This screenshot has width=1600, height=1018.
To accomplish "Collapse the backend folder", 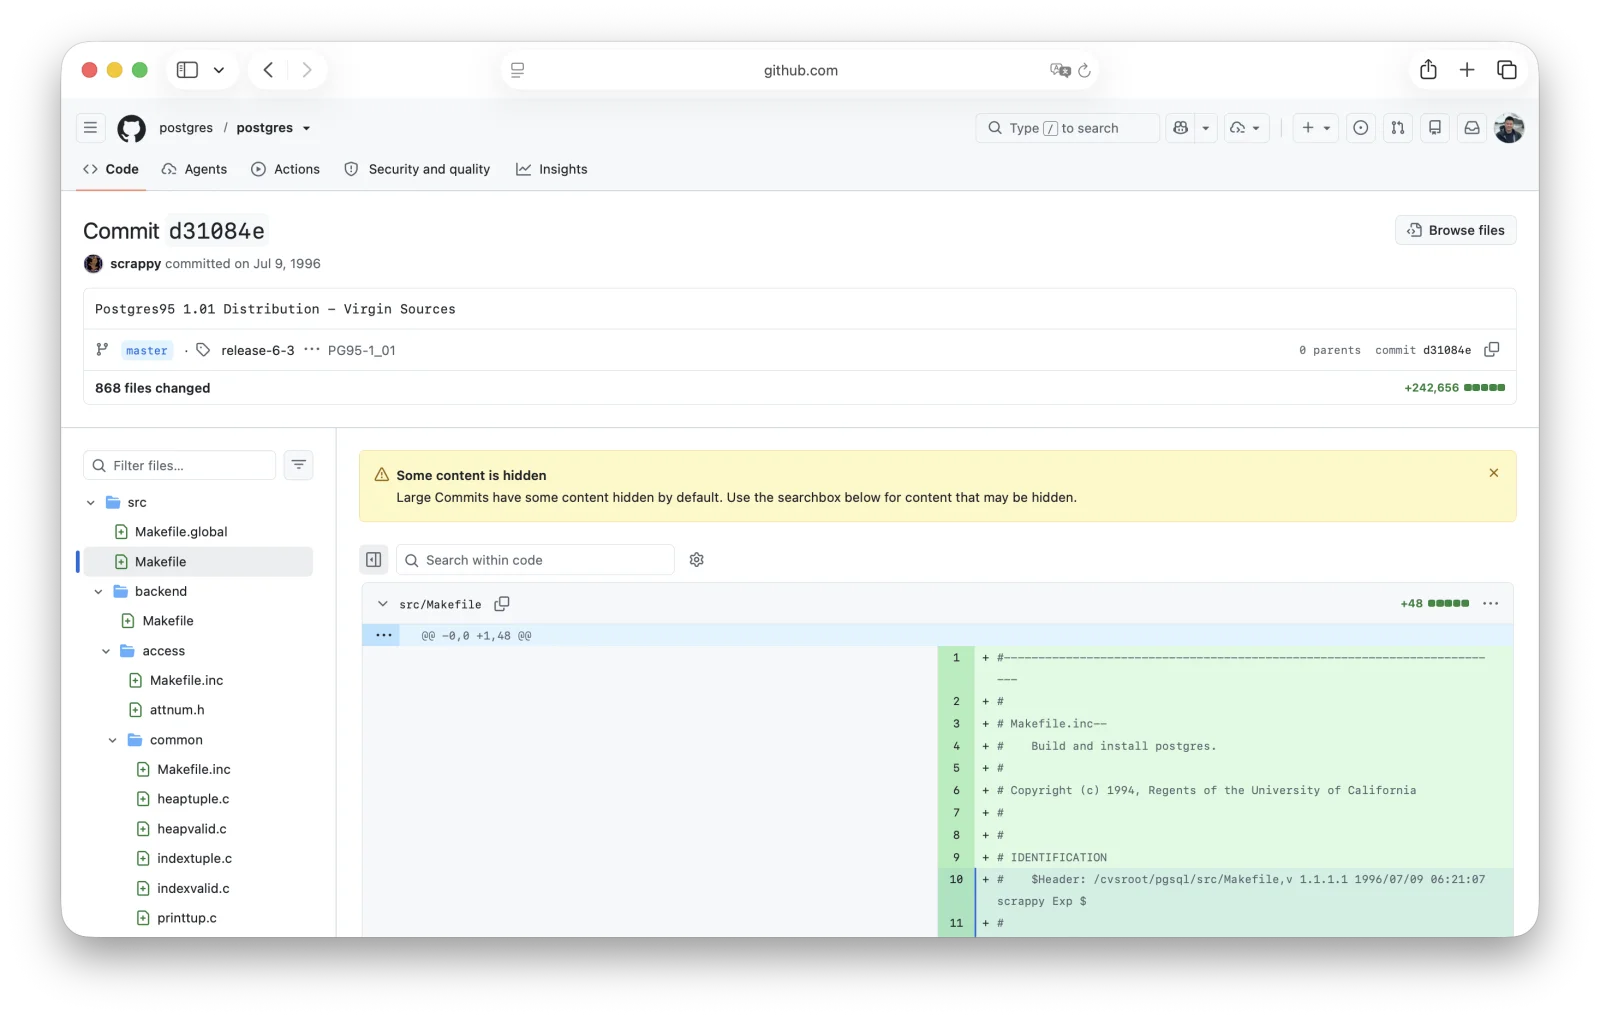I will (x=98, y=592).
